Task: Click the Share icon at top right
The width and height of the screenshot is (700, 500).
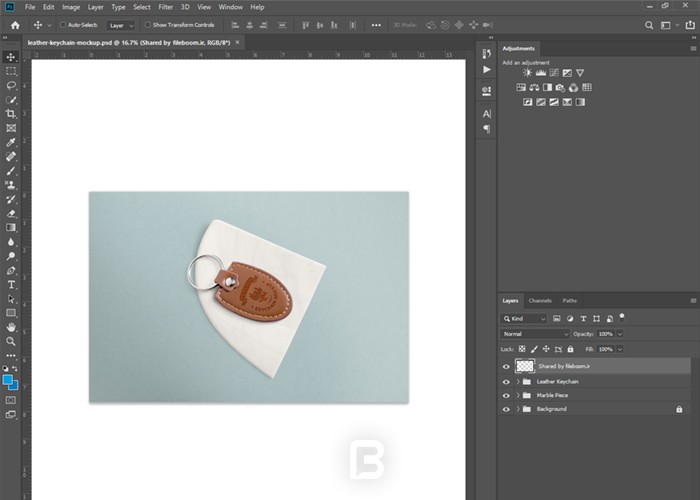Action: tap(690, 25)
